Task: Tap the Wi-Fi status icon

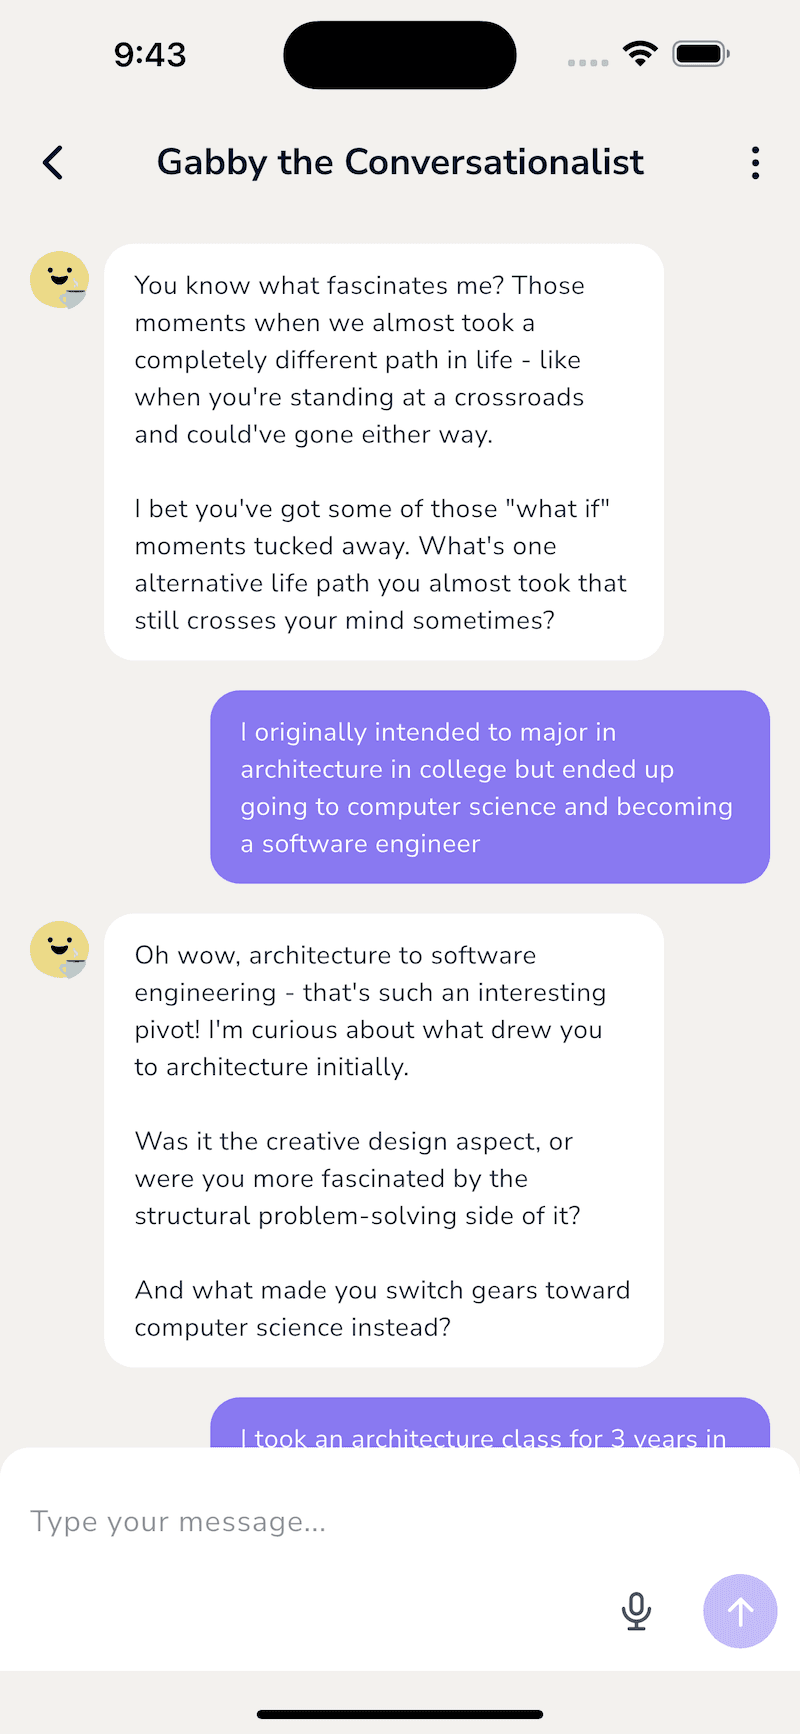Action: (x=639, y=53)
